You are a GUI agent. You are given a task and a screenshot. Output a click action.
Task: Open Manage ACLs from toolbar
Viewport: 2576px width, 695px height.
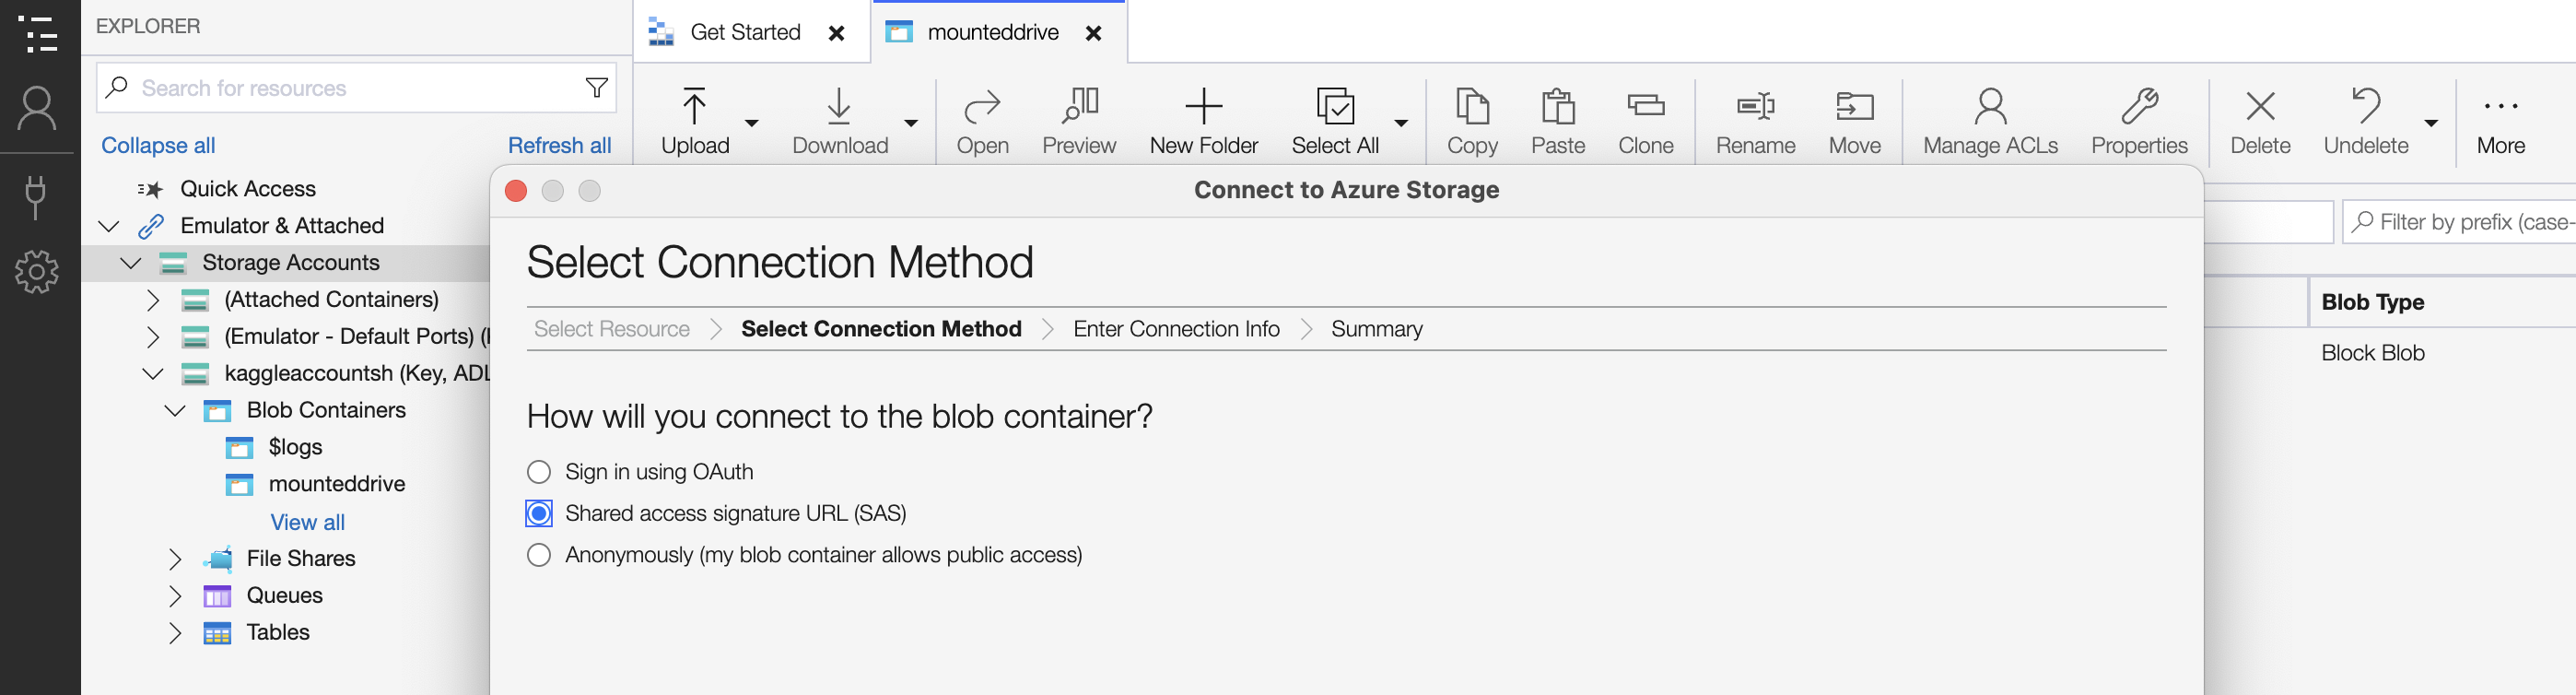[x=1990, y=121]
